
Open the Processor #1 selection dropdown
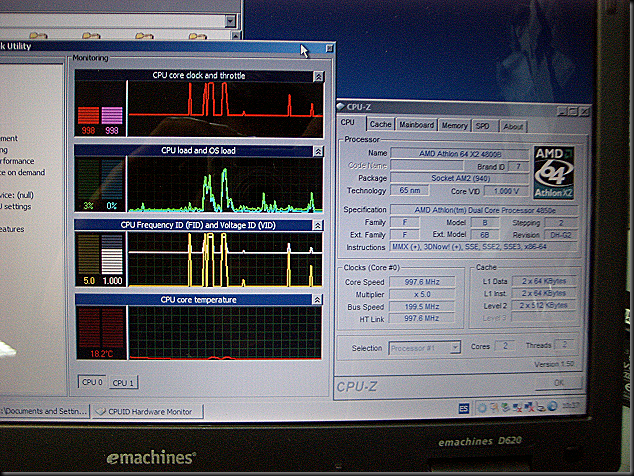point(455,347)
